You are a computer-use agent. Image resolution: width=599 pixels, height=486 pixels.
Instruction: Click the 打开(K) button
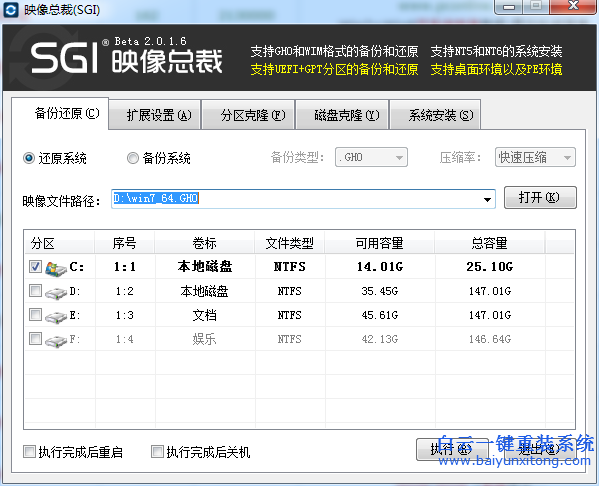(x=540, y=198)
